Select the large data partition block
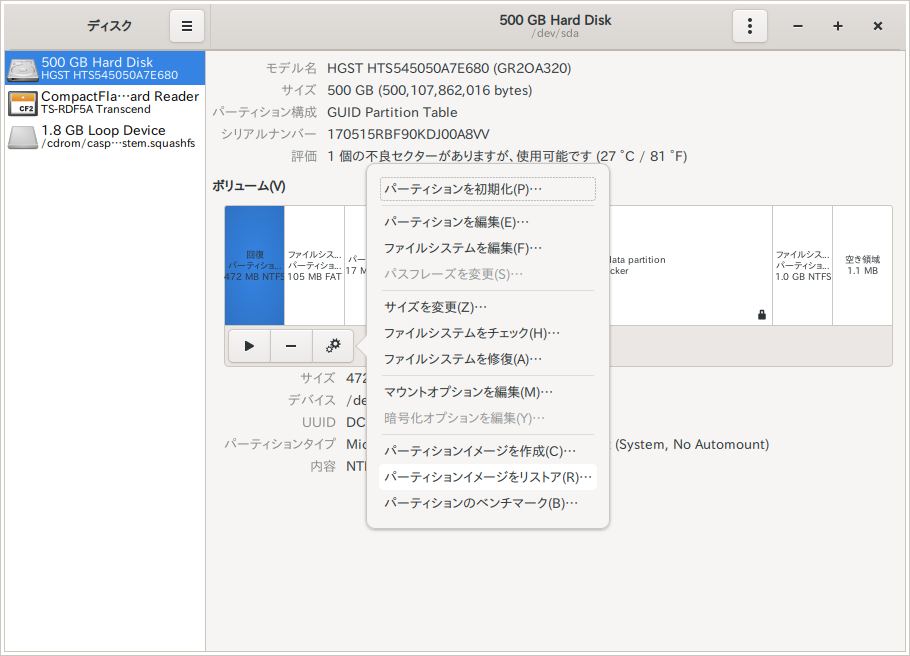Viewport: 910px width, 656px height. coord(691,265)
